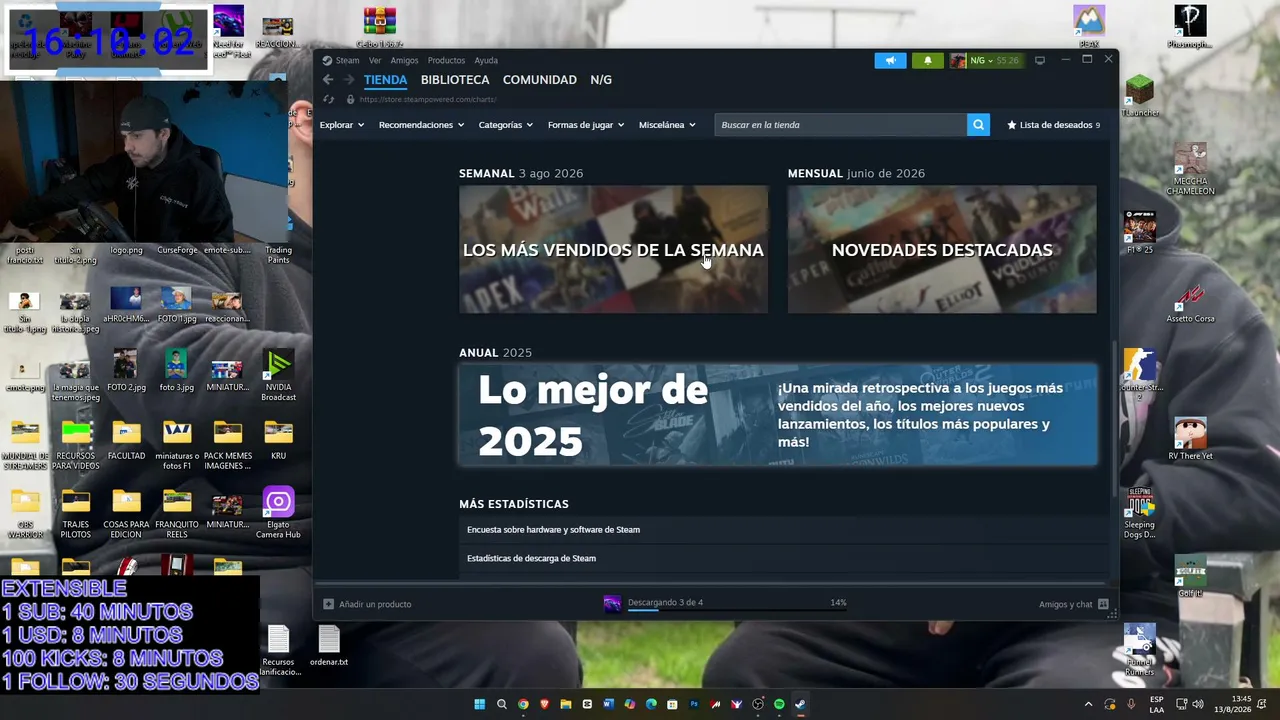Open Novedades destacadas banner
Screen dimensions: 1280x720
(x=942, y=249)
